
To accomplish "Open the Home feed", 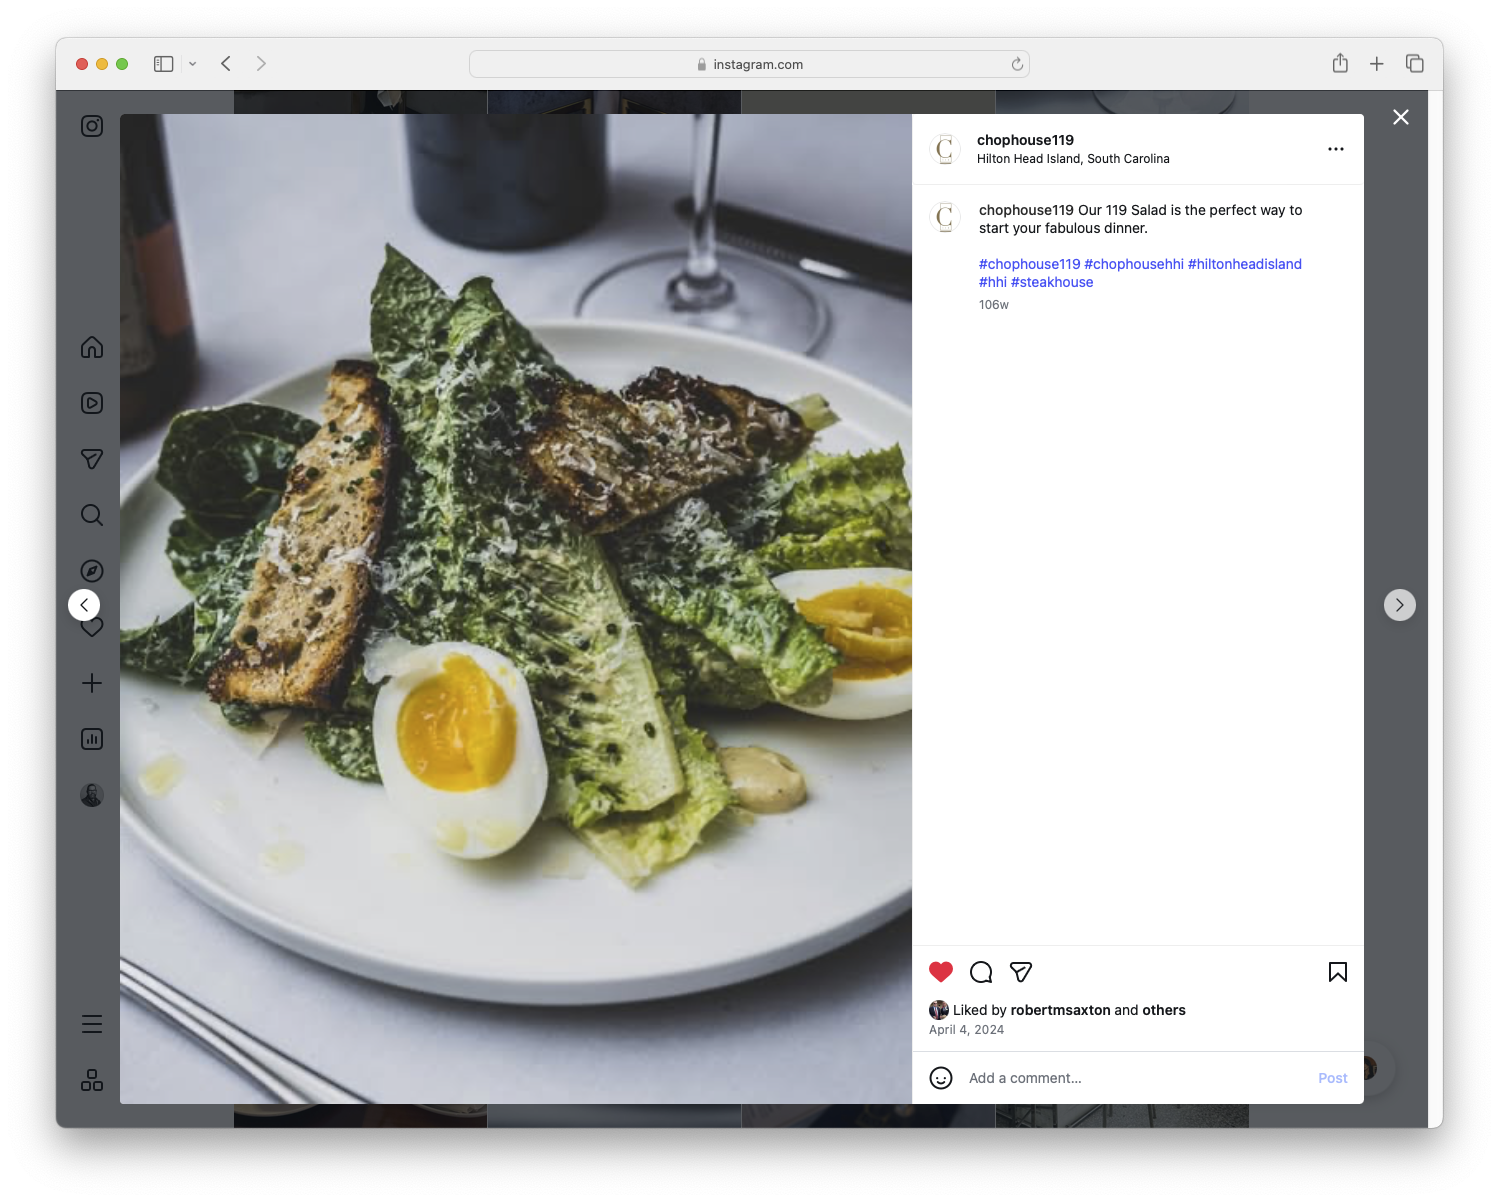I will pos(91,347).
